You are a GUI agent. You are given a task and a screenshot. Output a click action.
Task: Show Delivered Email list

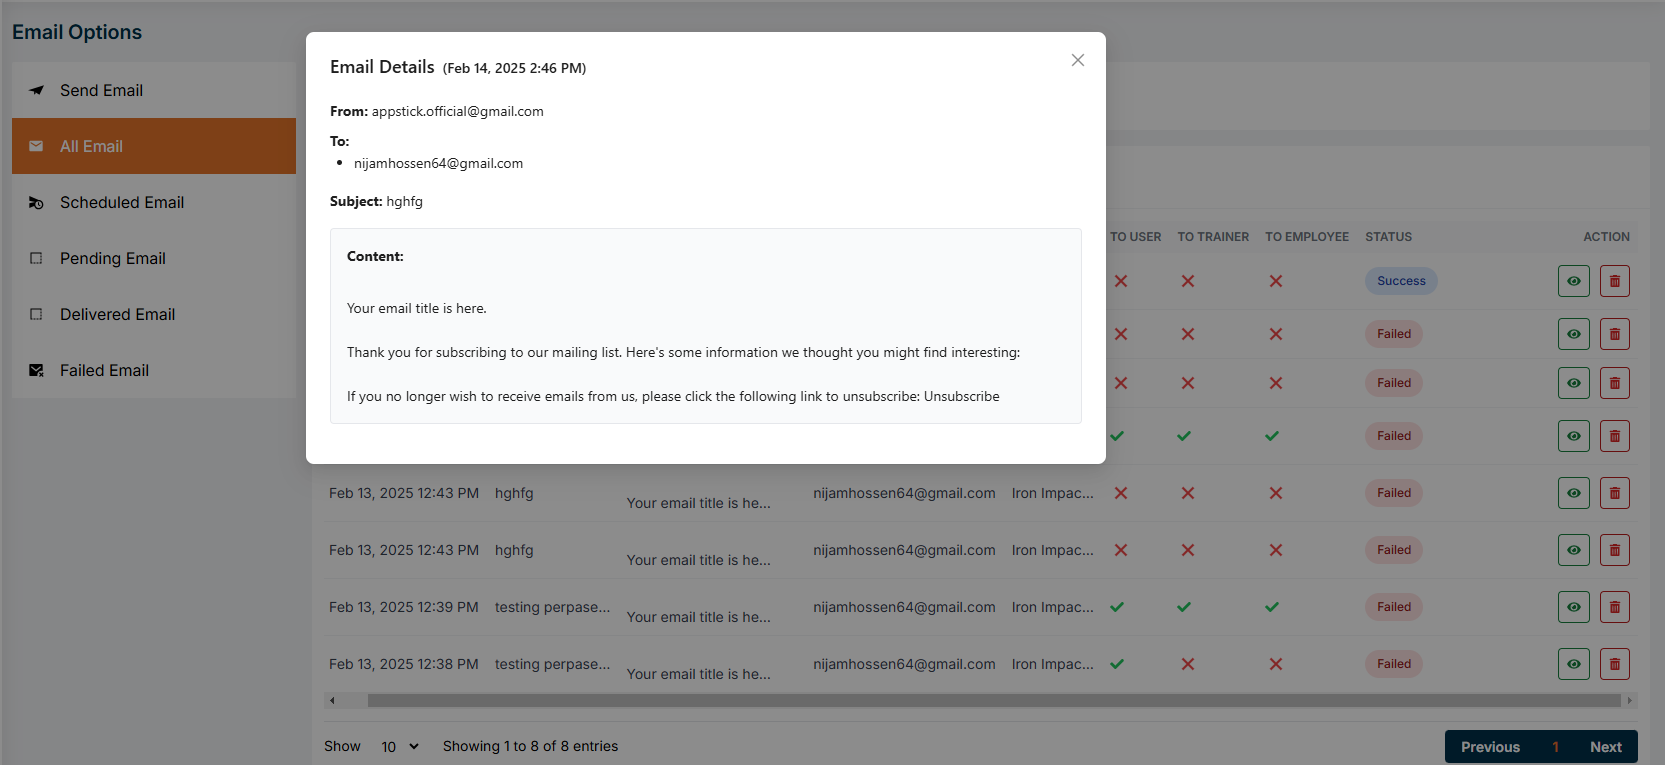[x=154, y=314]
